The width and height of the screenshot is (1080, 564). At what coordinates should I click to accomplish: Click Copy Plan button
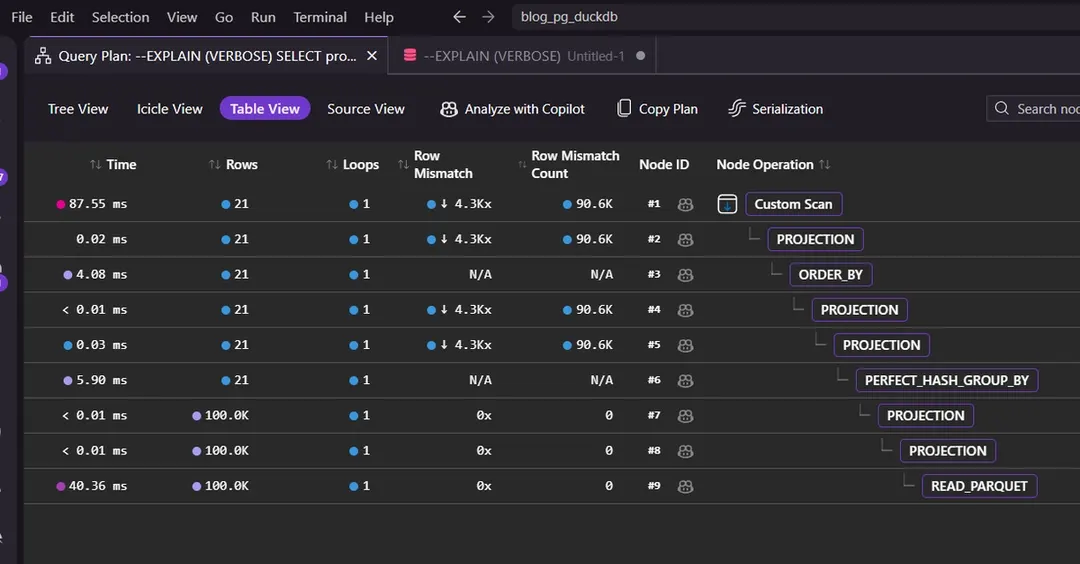(x=658, y=109)
